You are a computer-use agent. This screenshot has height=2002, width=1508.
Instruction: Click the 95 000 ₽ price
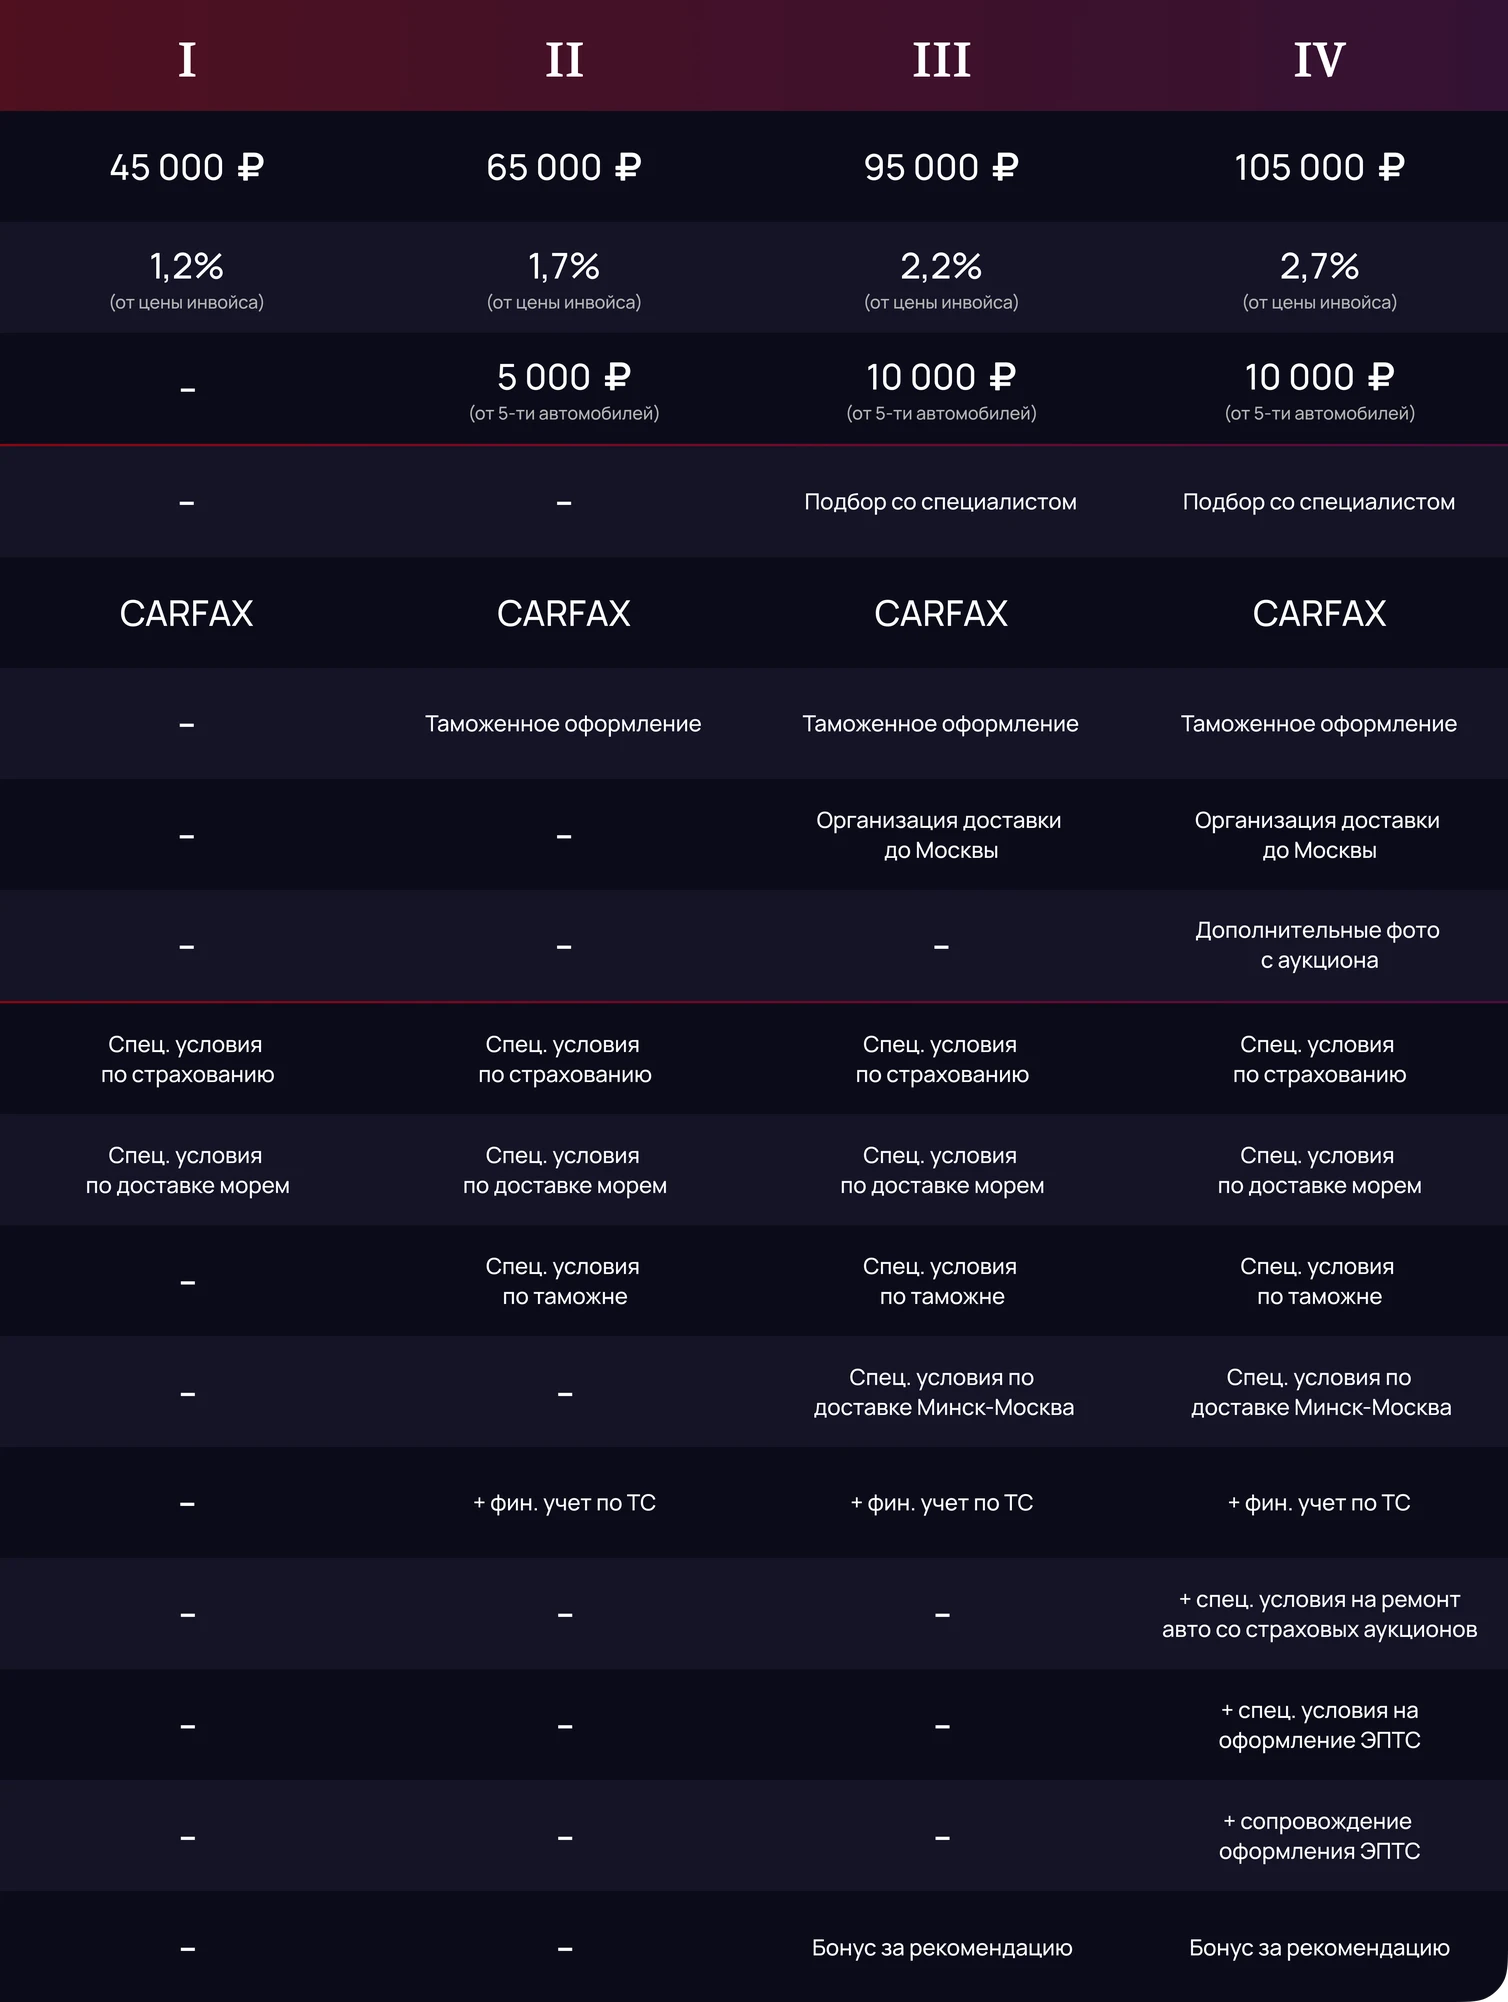pos(941,167)
